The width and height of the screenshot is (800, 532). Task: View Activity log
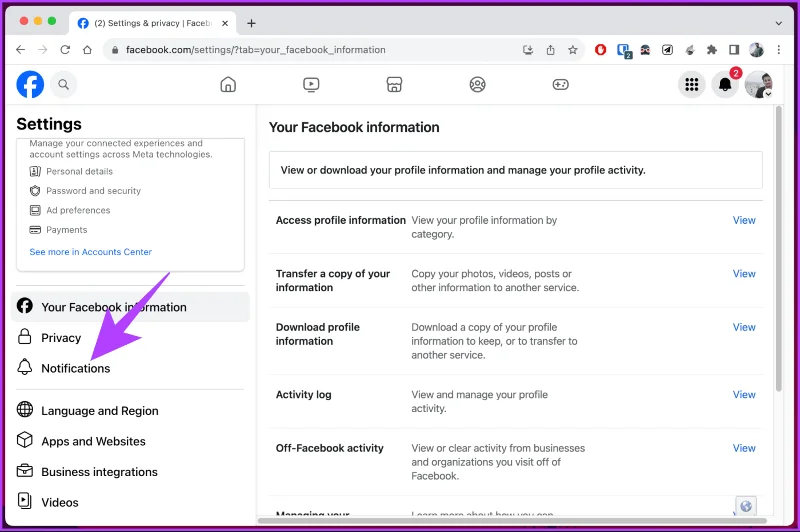point(744,394)
